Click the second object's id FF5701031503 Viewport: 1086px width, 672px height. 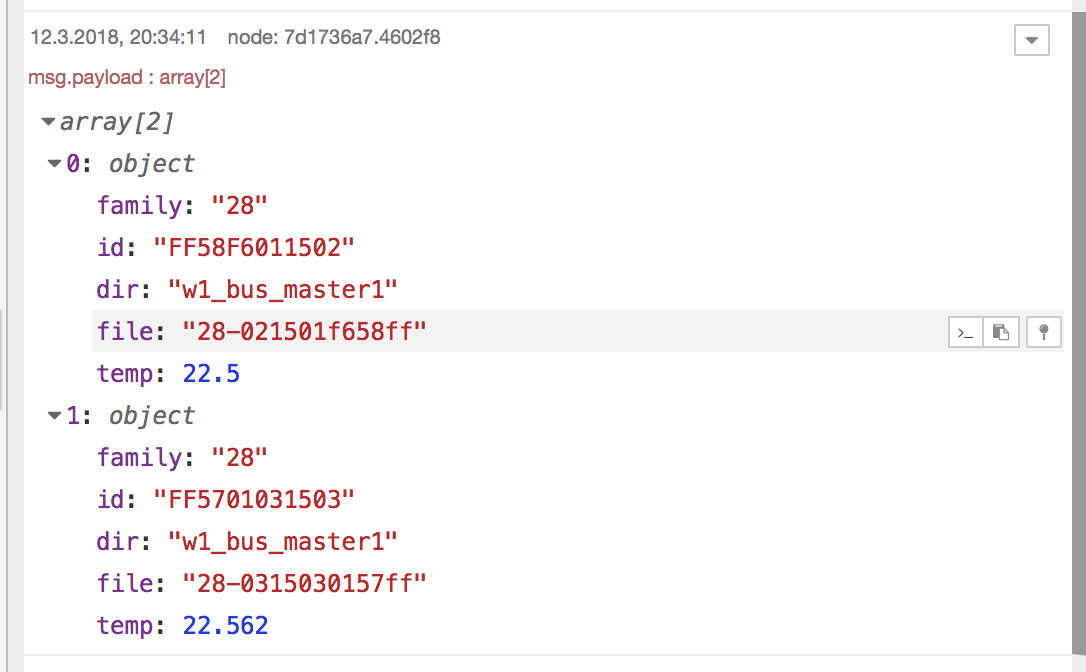(x=253, y=499)
